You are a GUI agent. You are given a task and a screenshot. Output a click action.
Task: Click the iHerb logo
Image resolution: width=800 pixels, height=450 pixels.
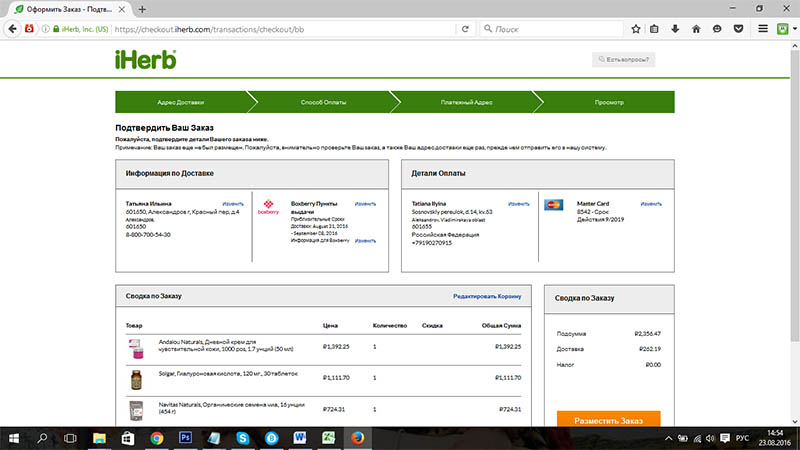tap(145, 60)
